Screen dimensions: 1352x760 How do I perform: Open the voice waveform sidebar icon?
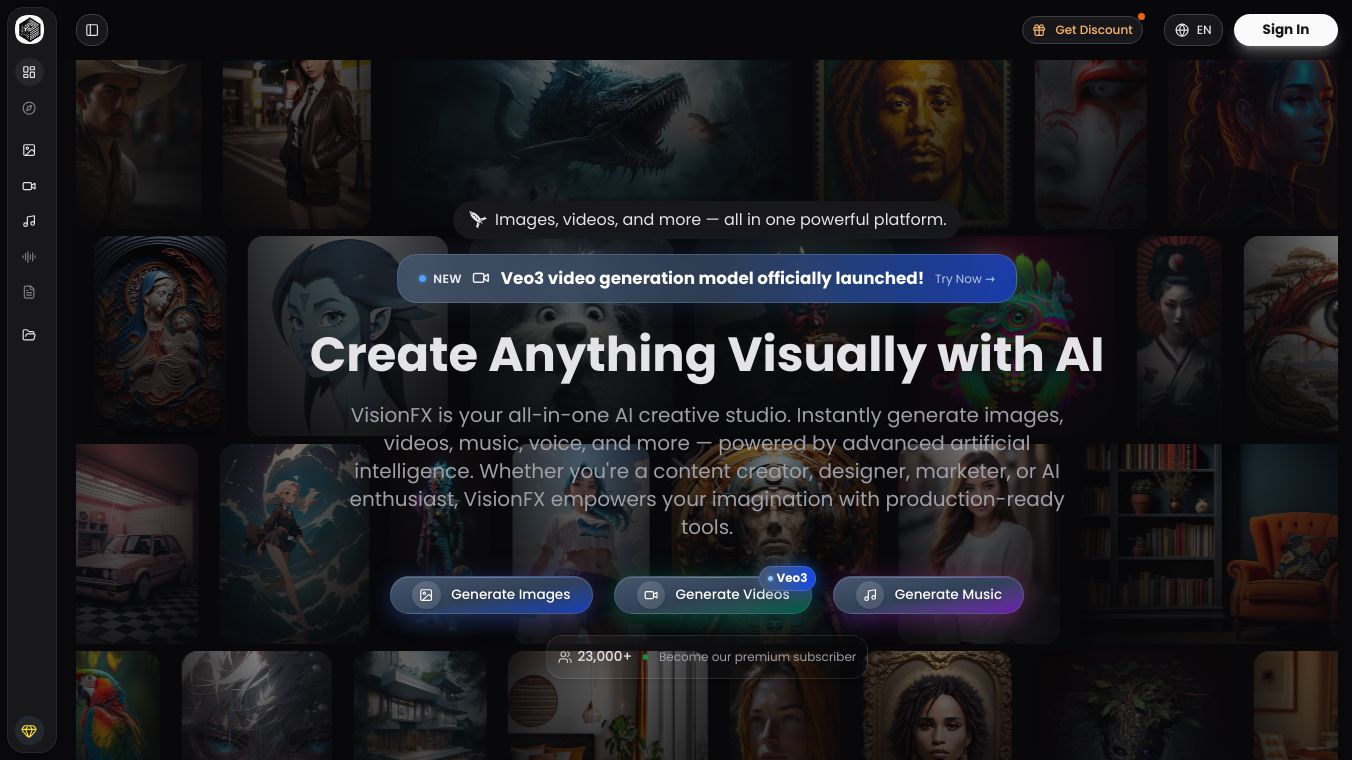pos(29,257)
